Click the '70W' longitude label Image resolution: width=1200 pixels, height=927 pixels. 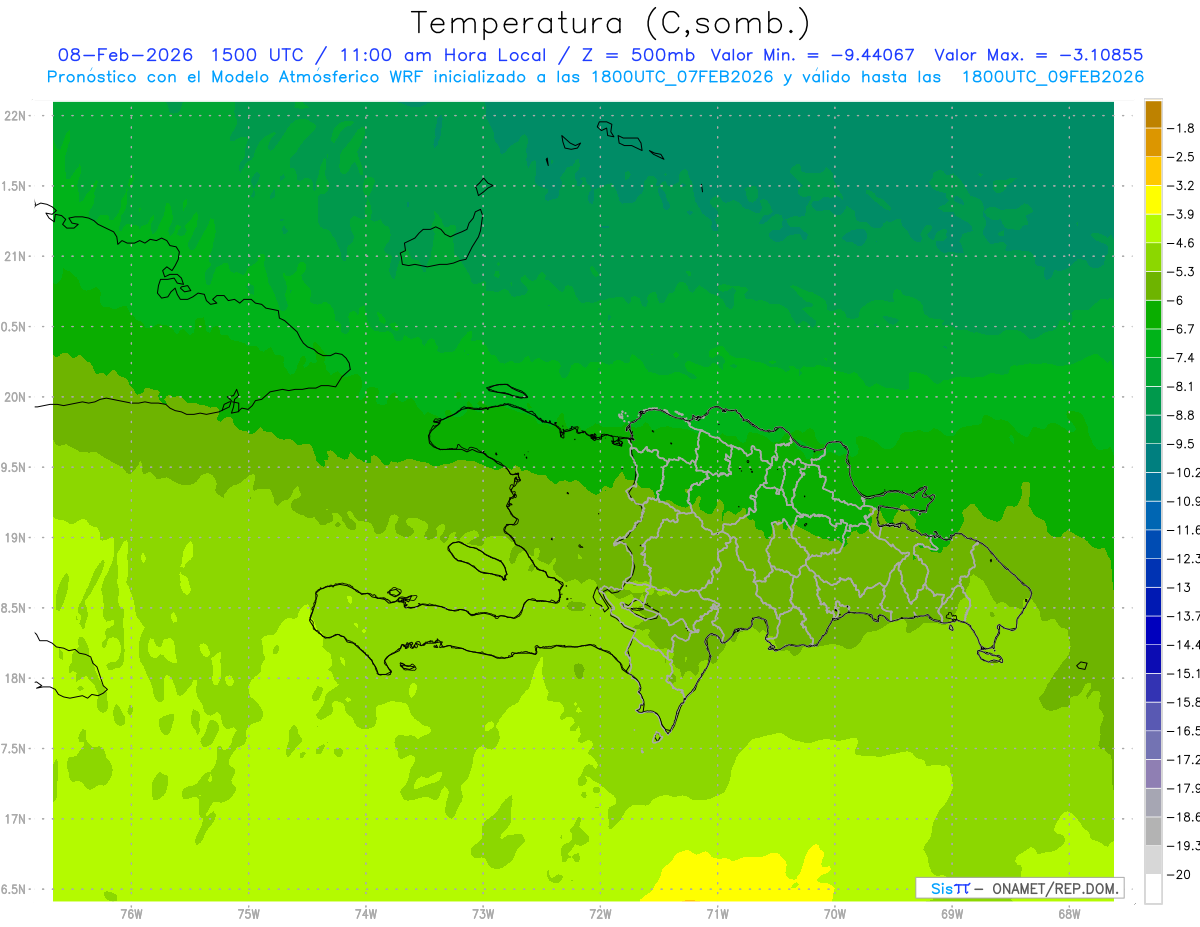tap(834, 913)
